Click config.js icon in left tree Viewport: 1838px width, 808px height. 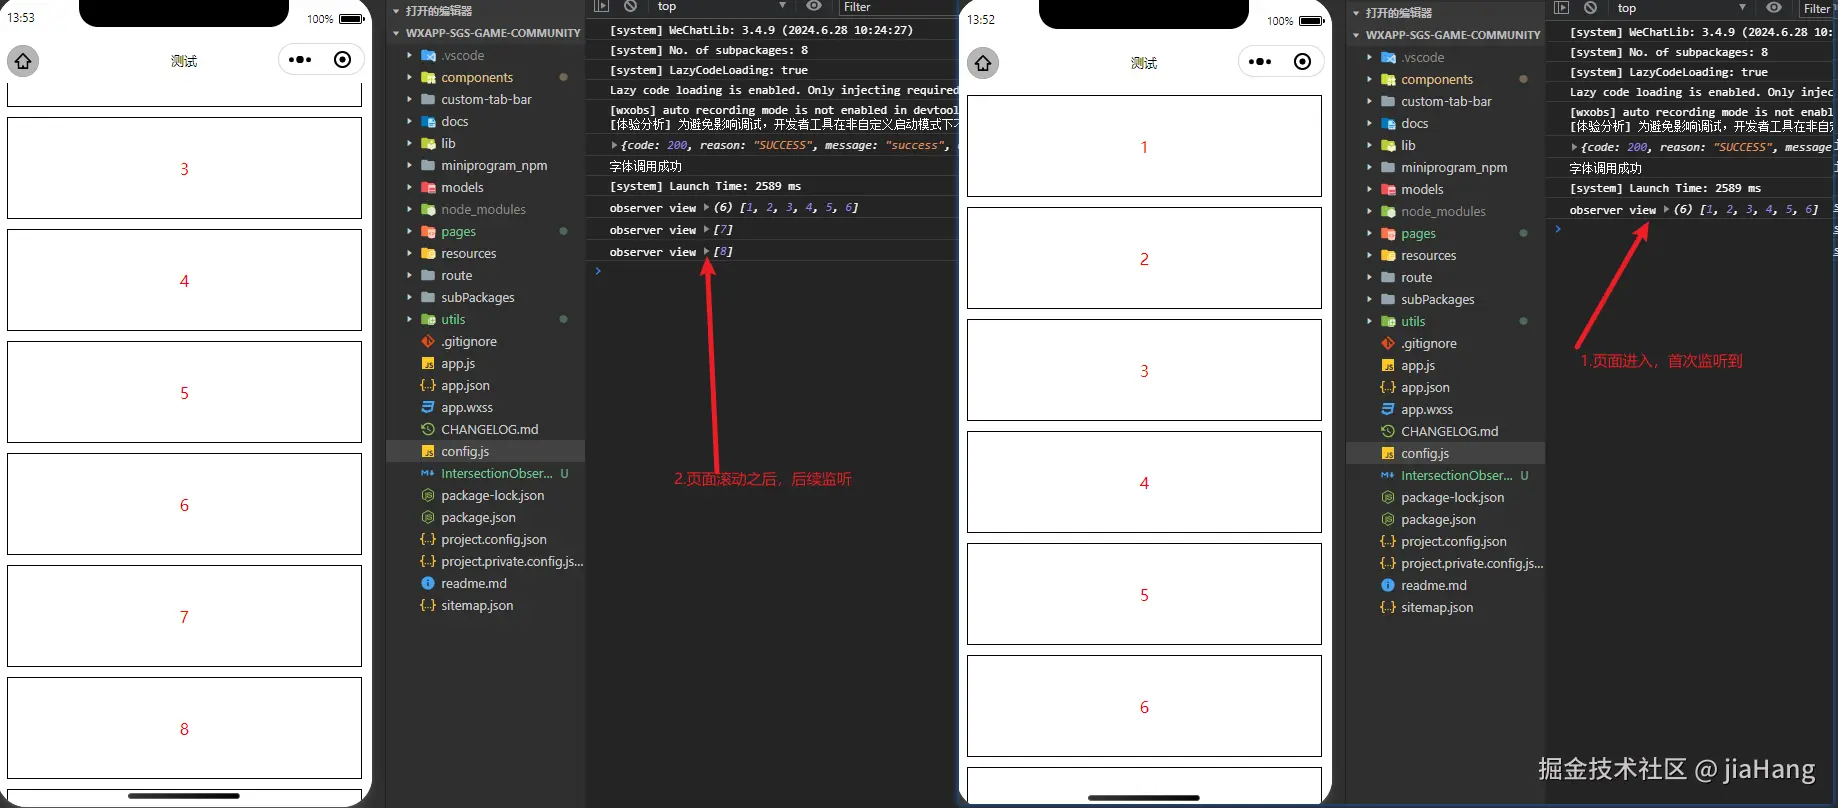[x=428, y=451]
